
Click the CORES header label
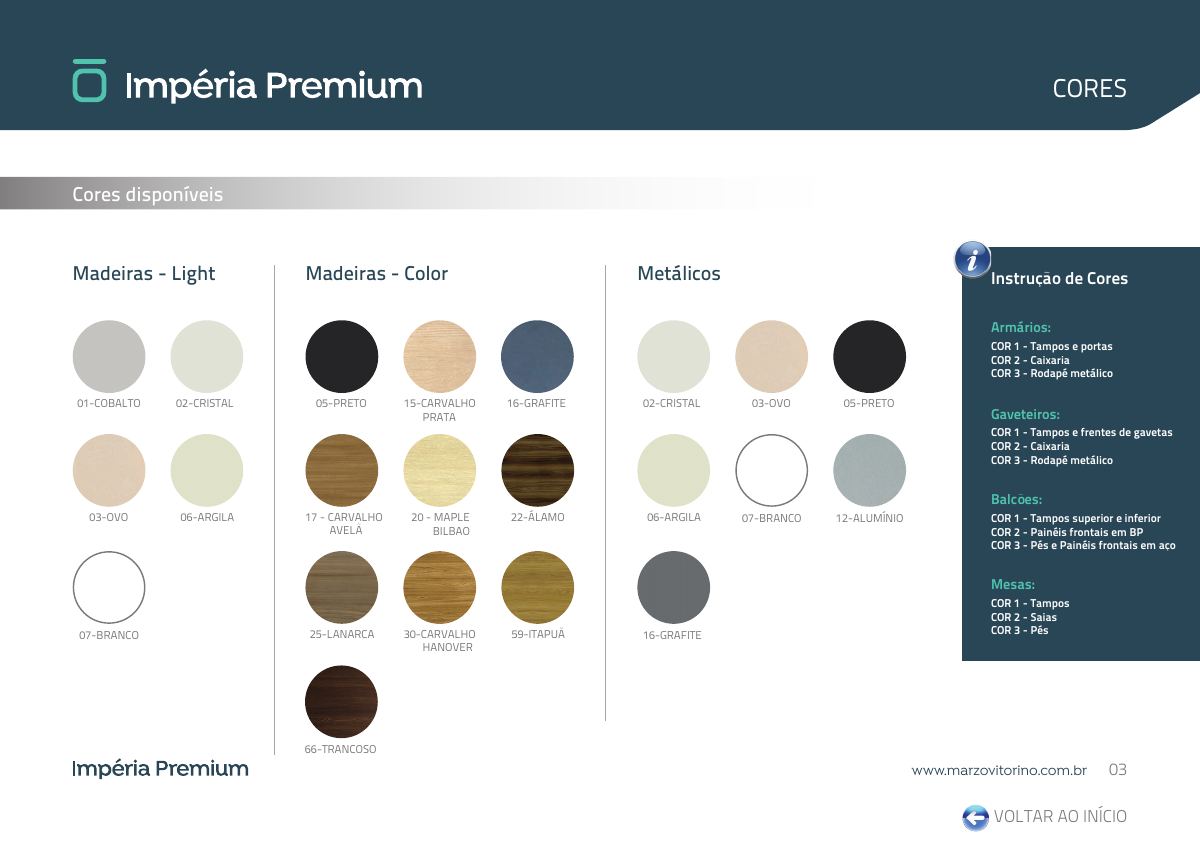[1090, 88]
